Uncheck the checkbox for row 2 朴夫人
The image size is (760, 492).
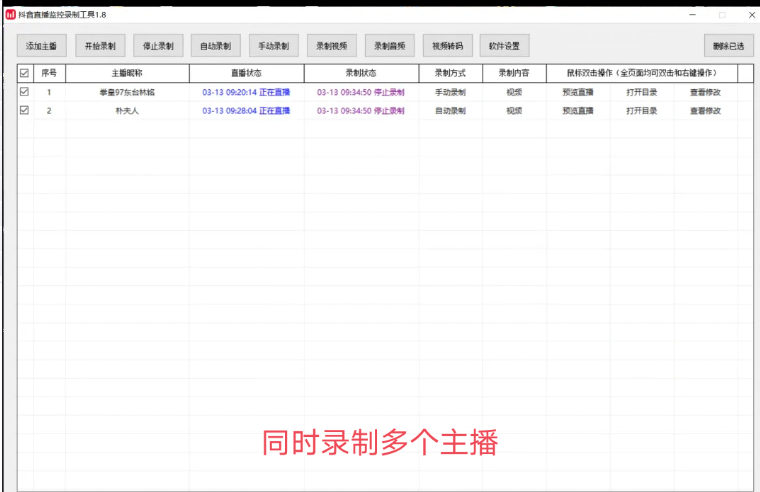coord(25,110)
